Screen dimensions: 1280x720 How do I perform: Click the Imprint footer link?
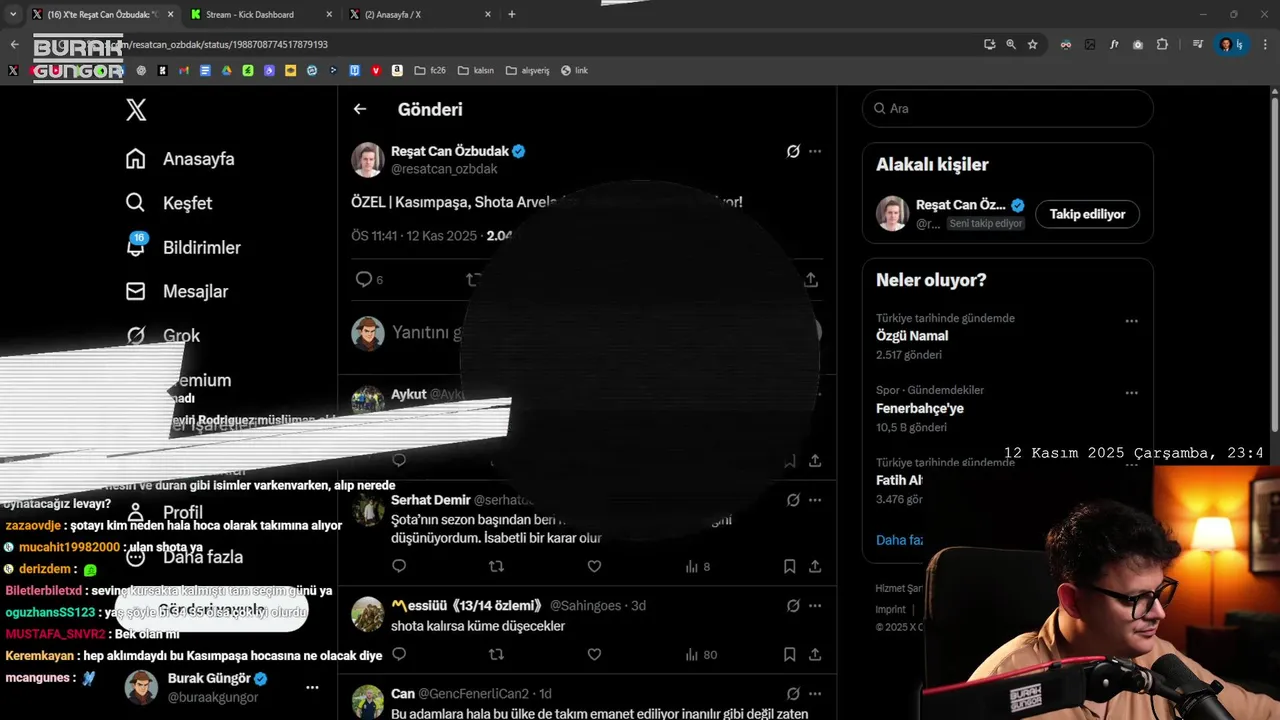point(890,609)
